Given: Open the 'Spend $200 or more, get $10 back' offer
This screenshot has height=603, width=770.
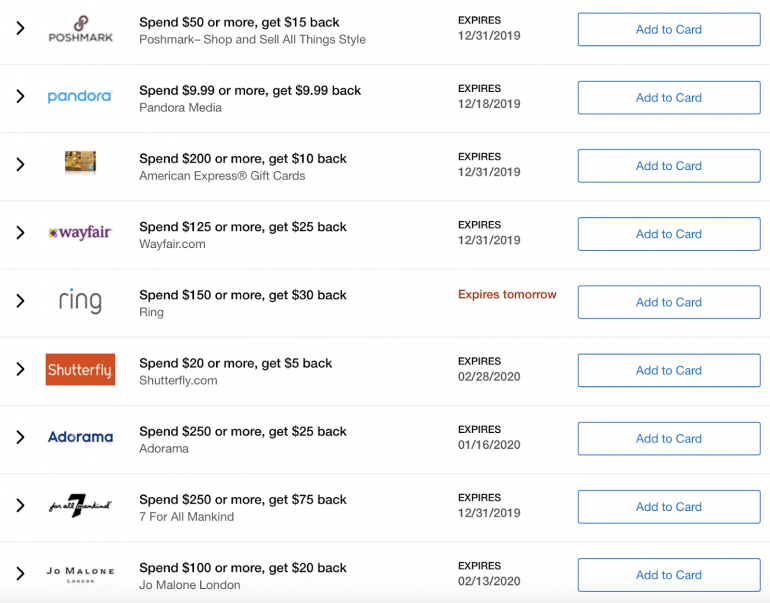Looking at the screenshot, I should (x=243, y=158).
